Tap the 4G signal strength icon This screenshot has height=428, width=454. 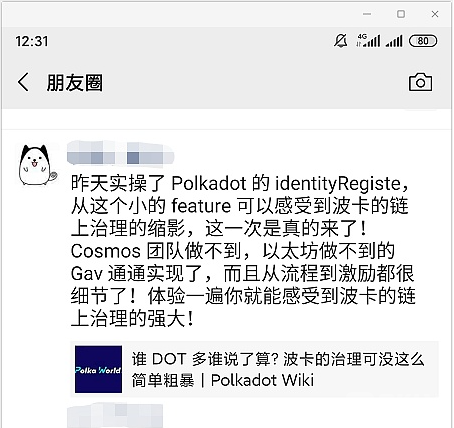(368, 41)
